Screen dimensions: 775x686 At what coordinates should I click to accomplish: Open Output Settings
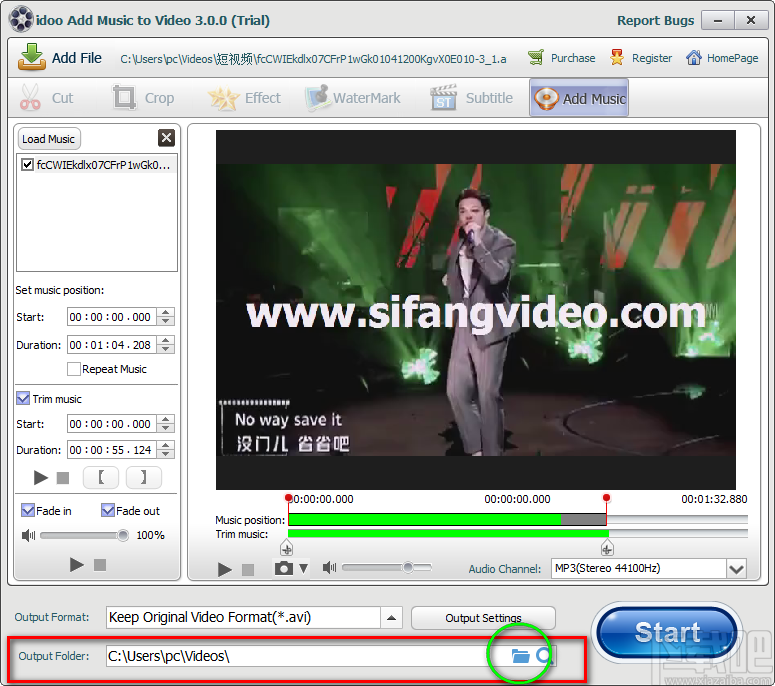pos(483,618)
